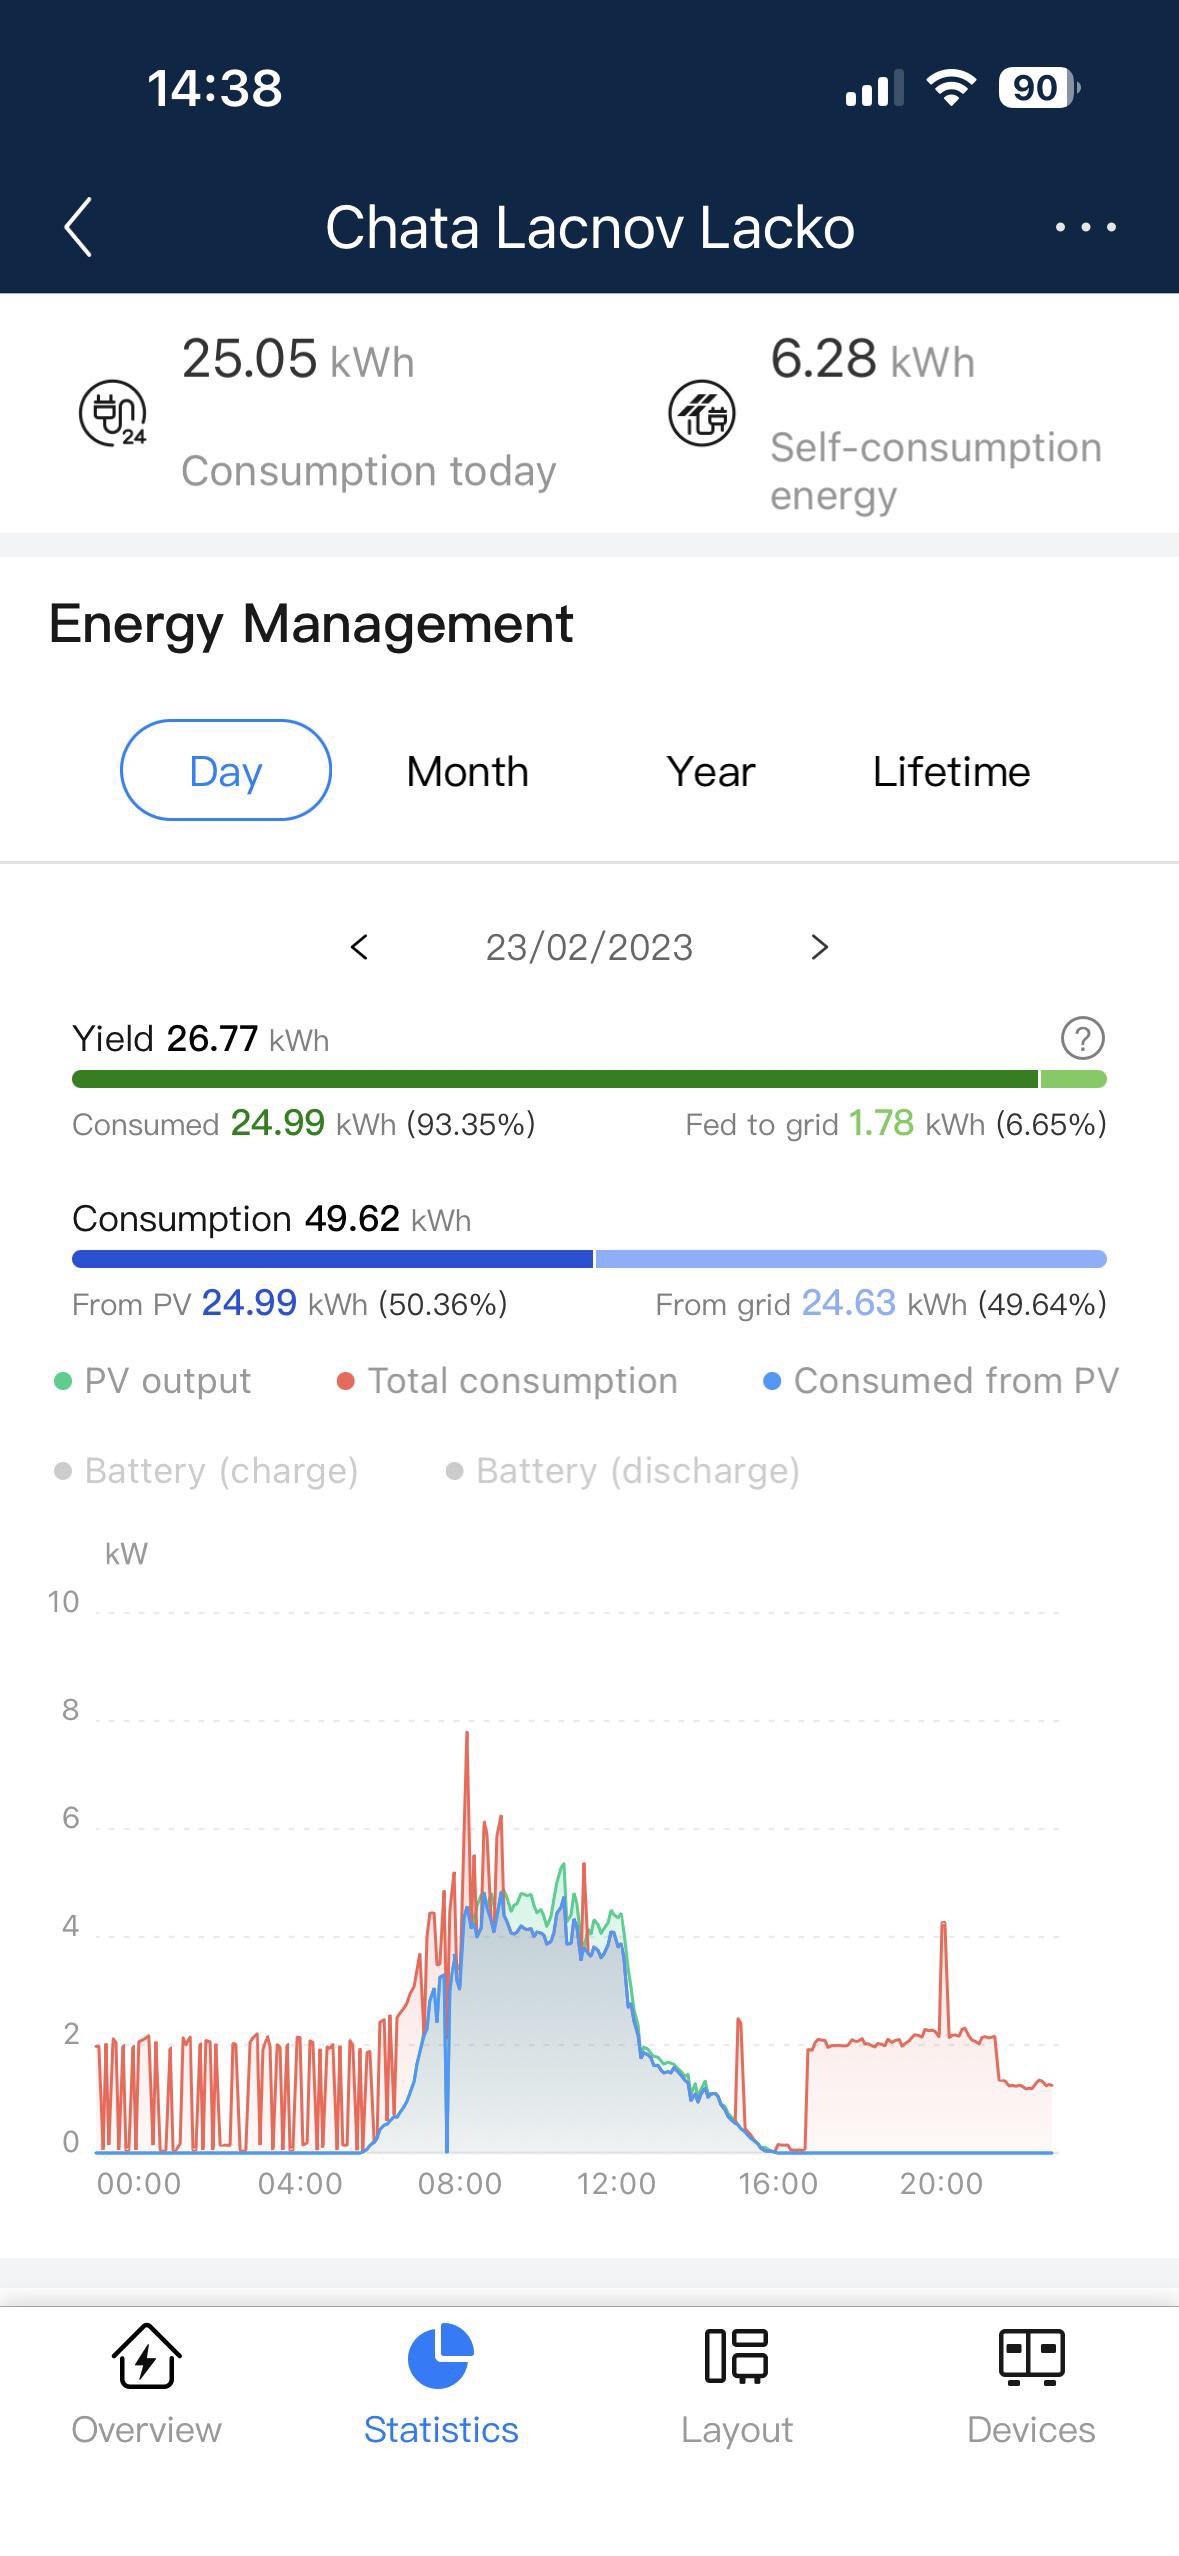The height and width of the screenshot is (2556, 1179).
Task: Toggle PV output series in chart legend
Action: pos(152,1381)
